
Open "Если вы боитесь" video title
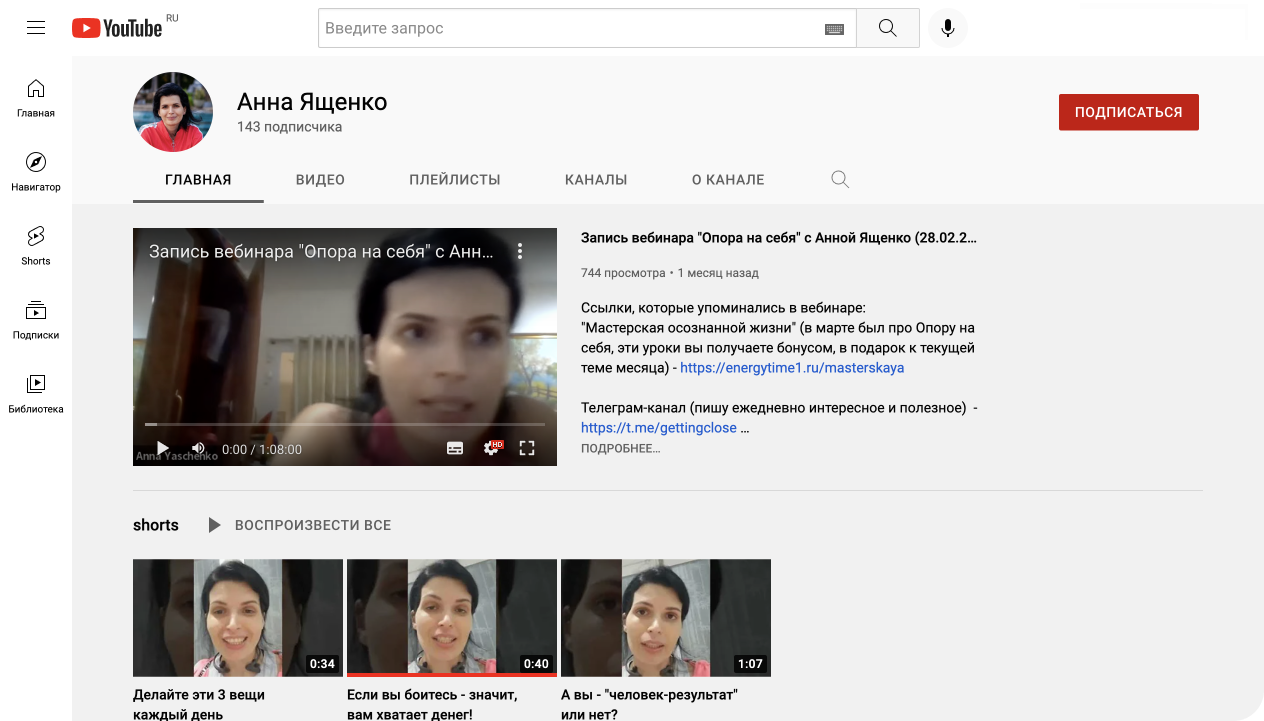click(431, 704)
